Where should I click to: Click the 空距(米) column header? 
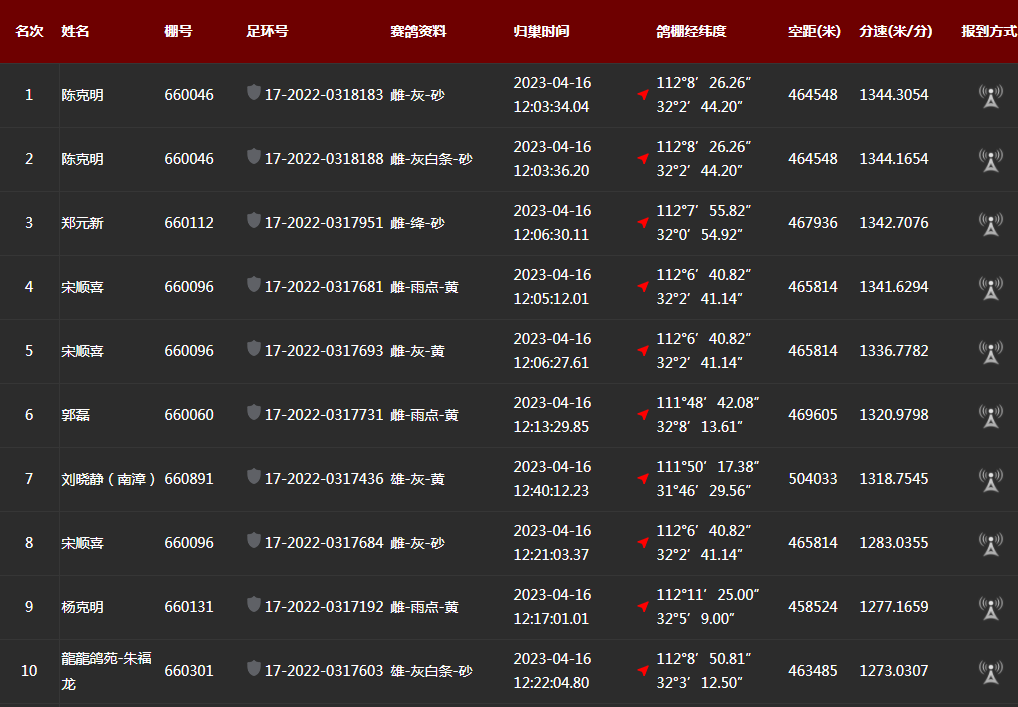click(x=814, y=31)
